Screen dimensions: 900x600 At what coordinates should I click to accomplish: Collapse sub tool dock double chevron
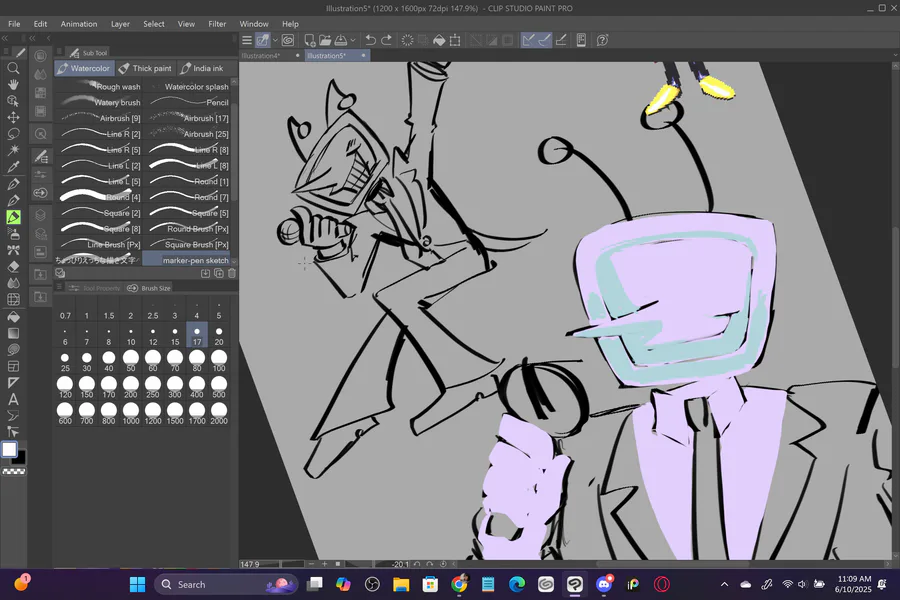(x=32, y=38)
